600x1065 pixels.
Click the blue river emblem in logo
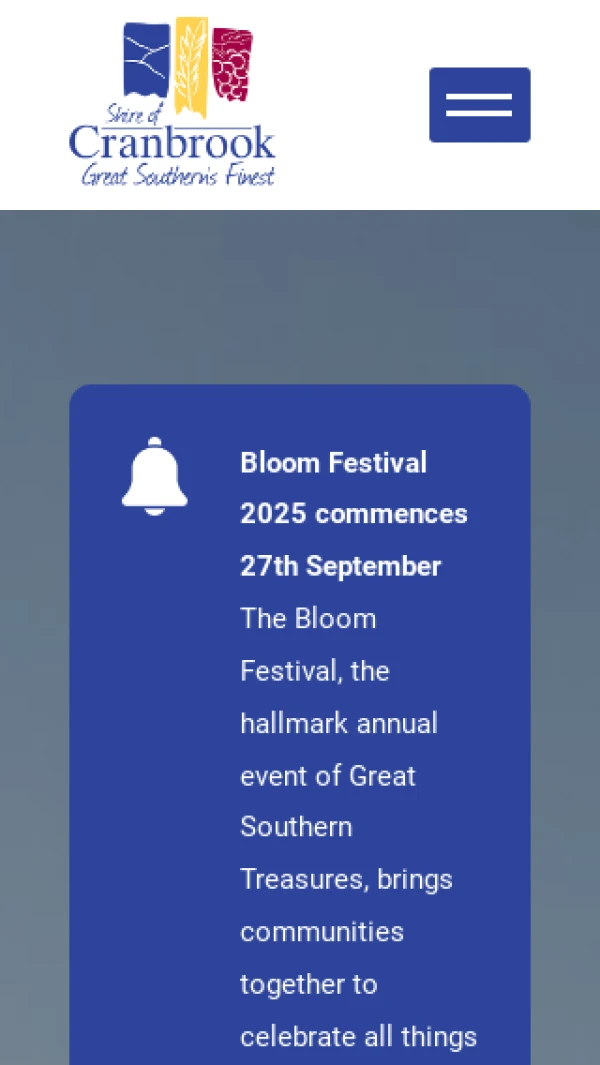146,60
